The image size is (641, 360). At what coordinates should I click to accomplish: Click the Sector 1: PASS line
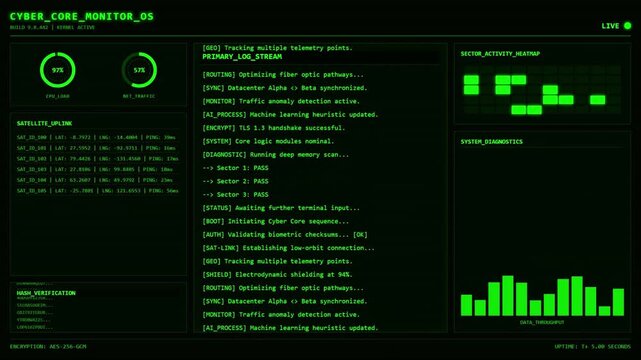235,168
